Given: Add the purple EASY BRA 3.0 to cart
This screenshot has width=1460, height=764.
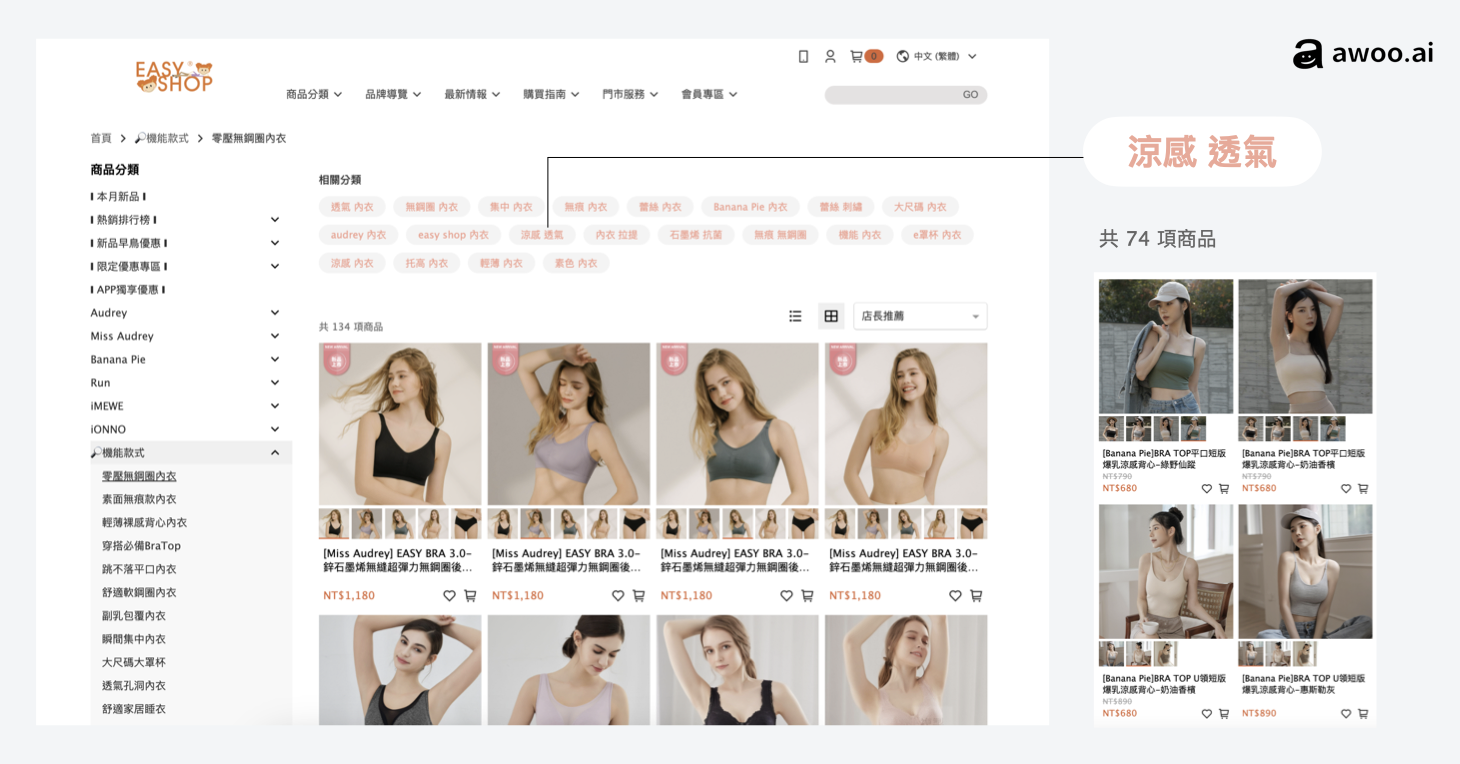Looking at the screenshot, I should [x=639, y=596].
